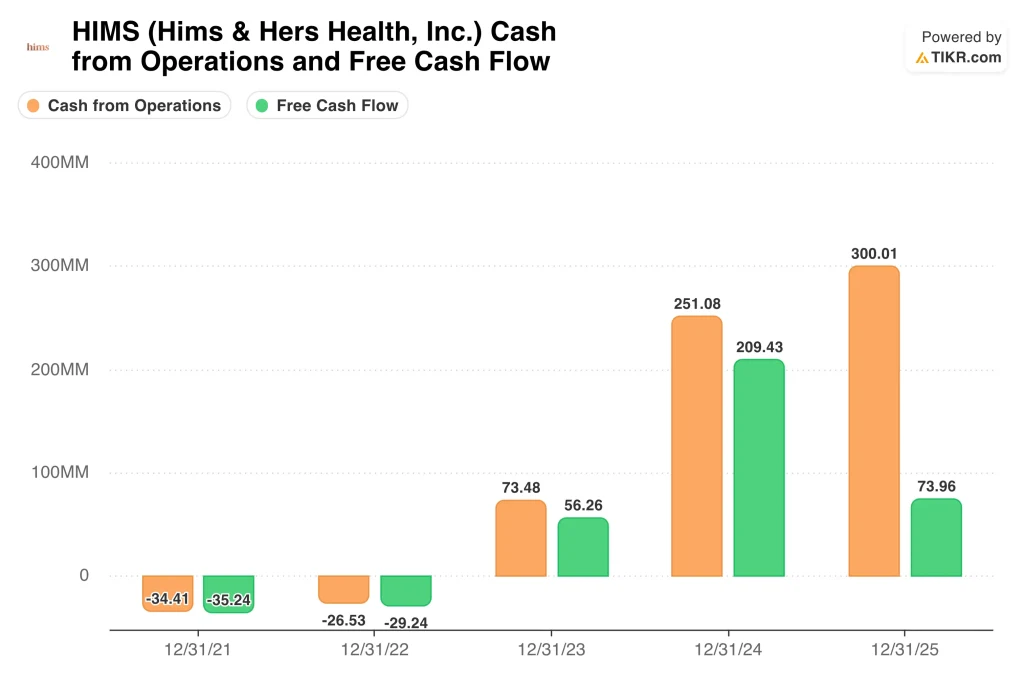Select the 56.26 green bar for 12/31/23
Screen dimensions: 1024x683
pyautogui.click(x=583, y=547)
